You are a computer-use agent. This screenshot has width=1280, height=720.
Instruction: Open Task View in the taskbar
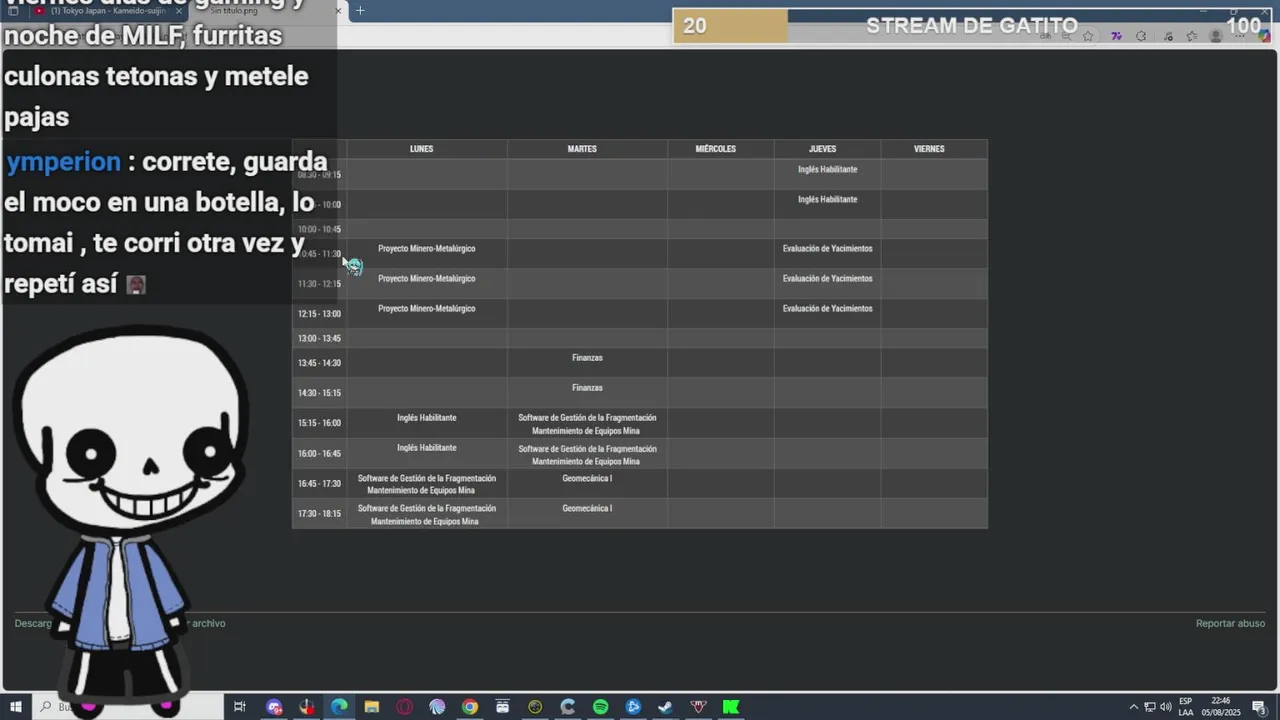pyautogui.click(x=240, y=707)
